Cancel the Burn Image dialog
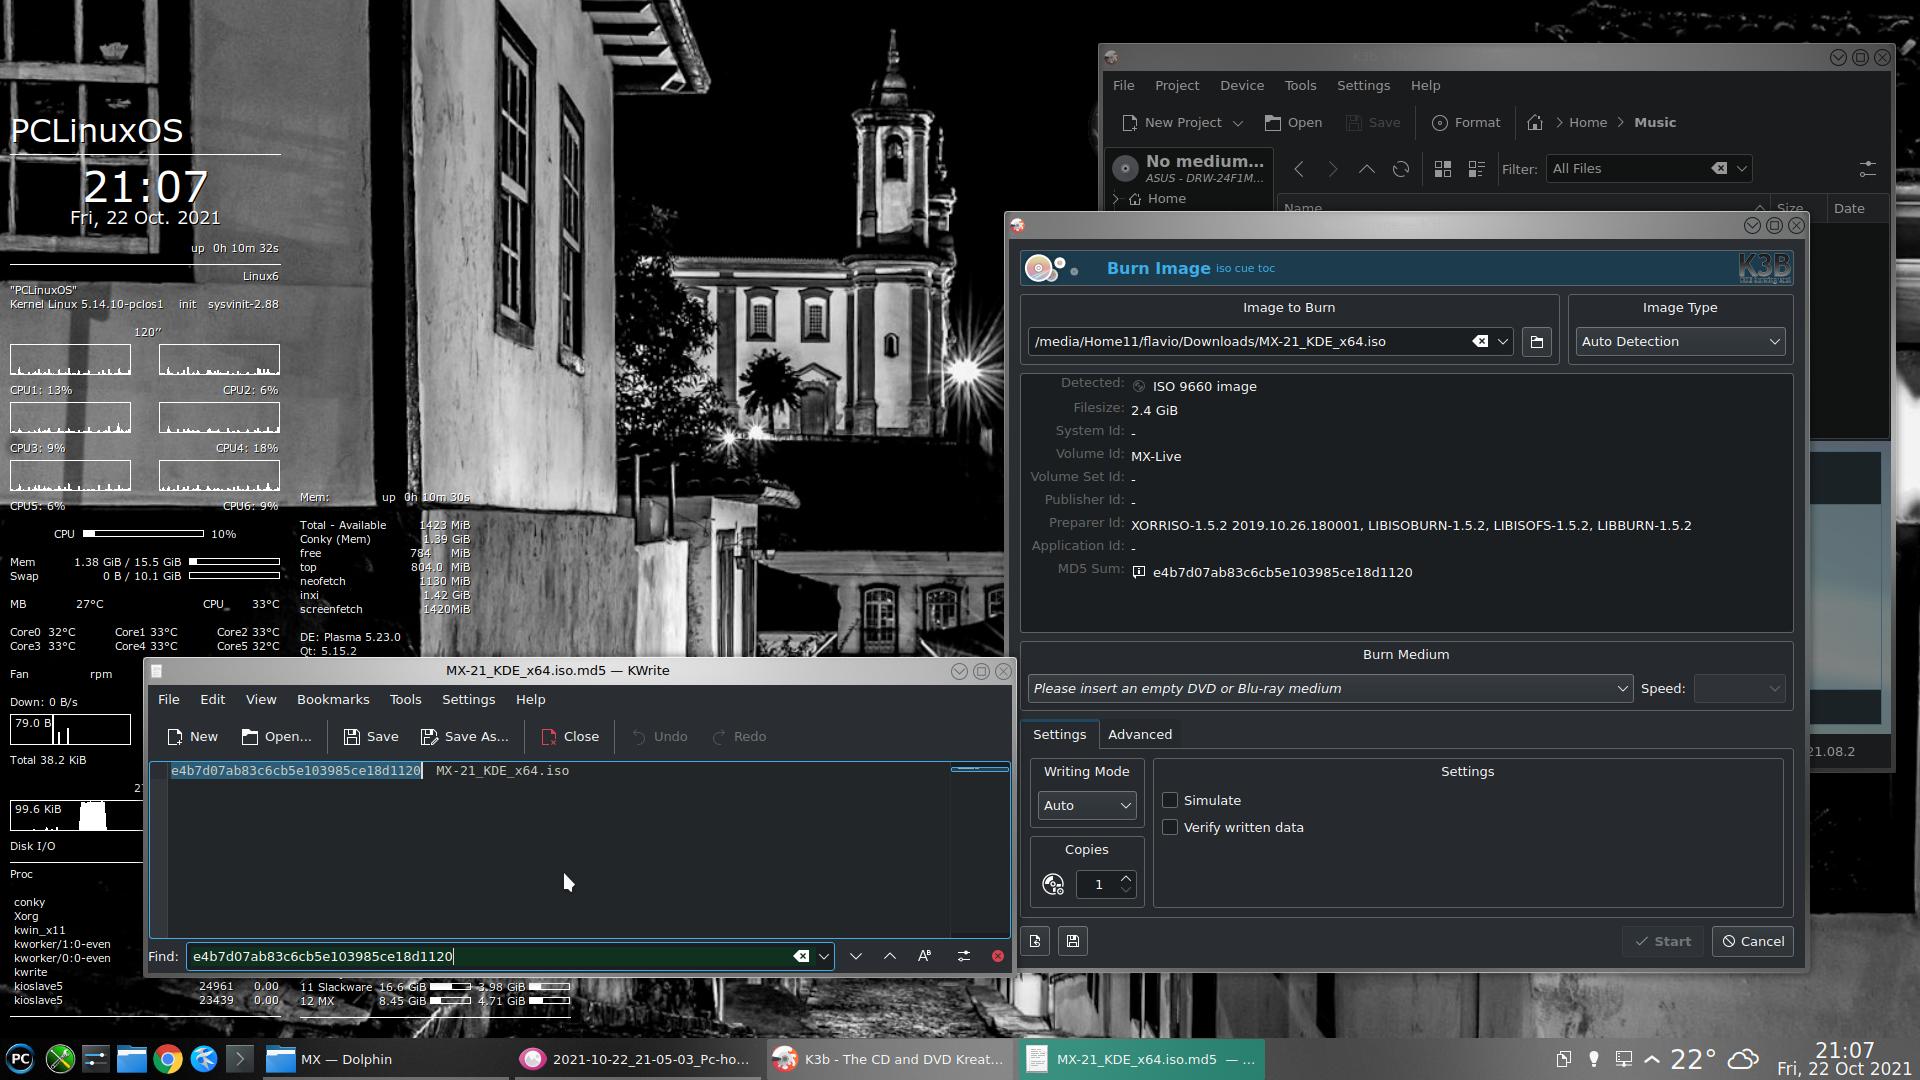Screen dimensions: 1920x1080 click(x=1753, y=942)
